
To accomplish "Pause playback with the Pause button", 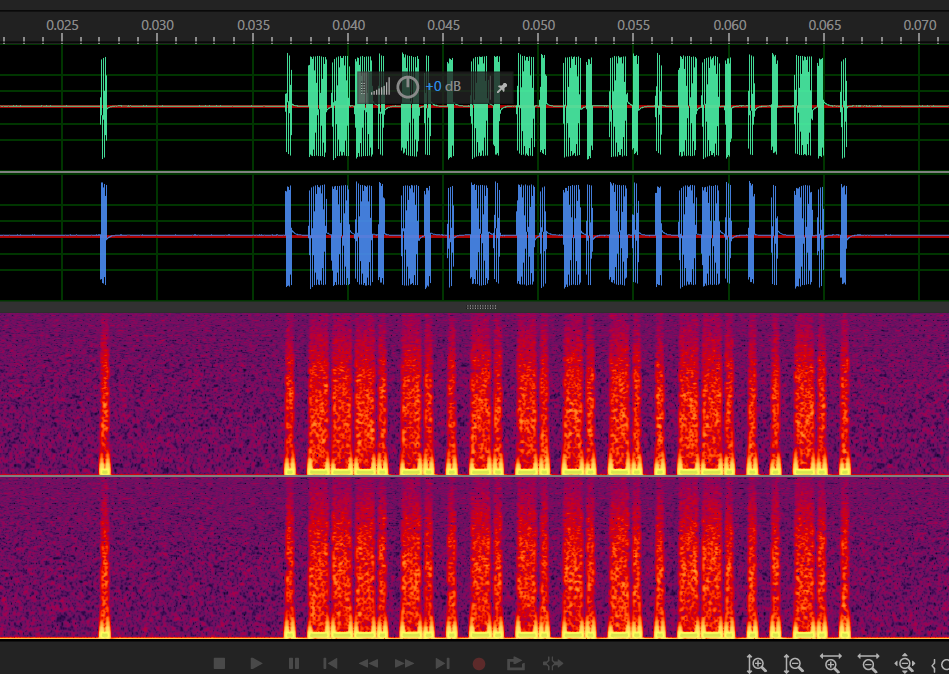I will pos(293,663).
